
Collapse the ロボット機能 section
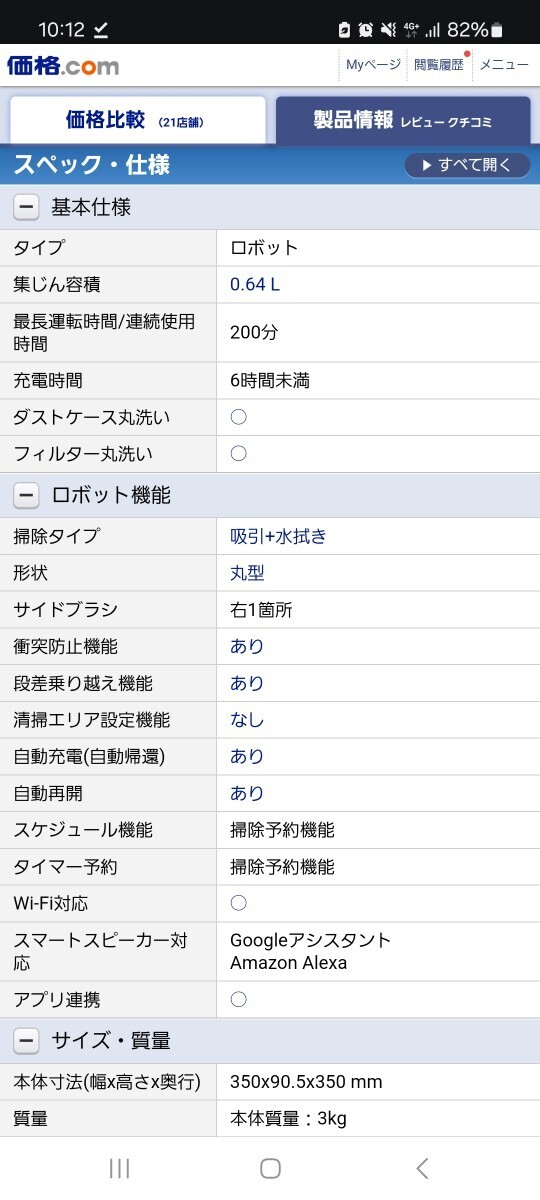26,495
